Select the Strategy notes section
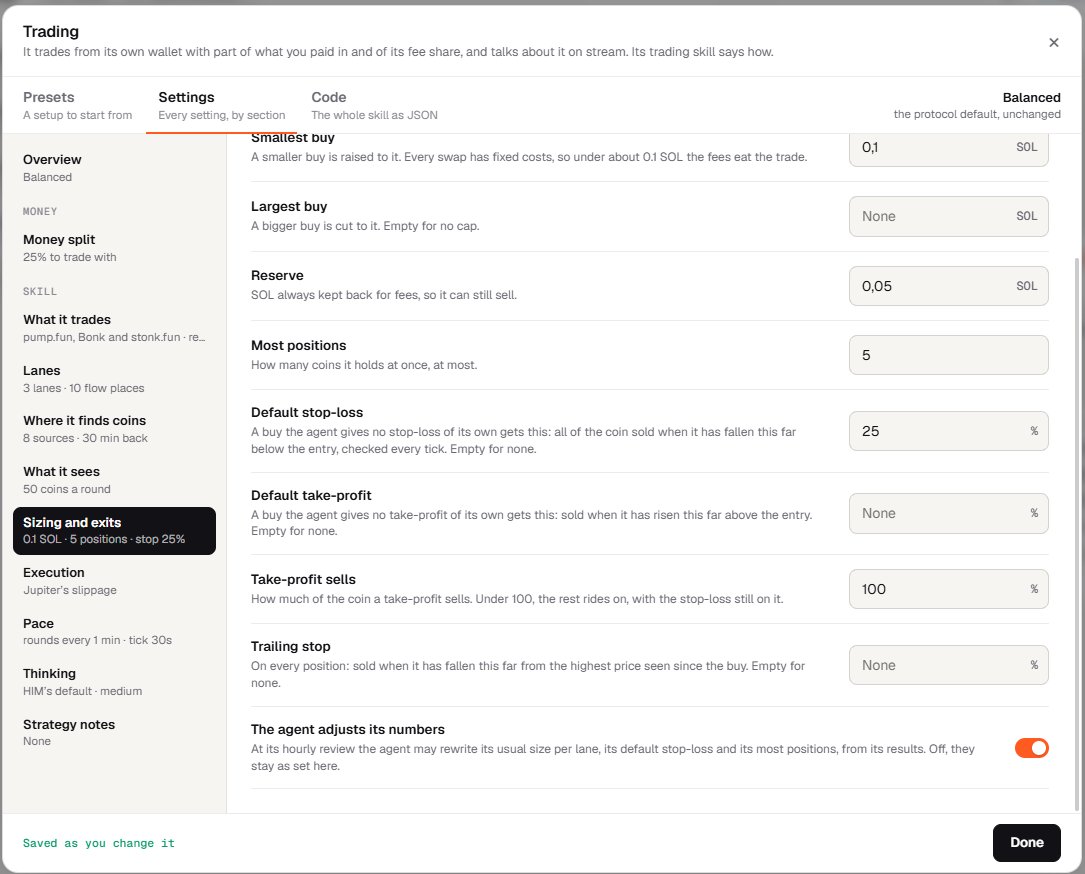 point(114,733)
